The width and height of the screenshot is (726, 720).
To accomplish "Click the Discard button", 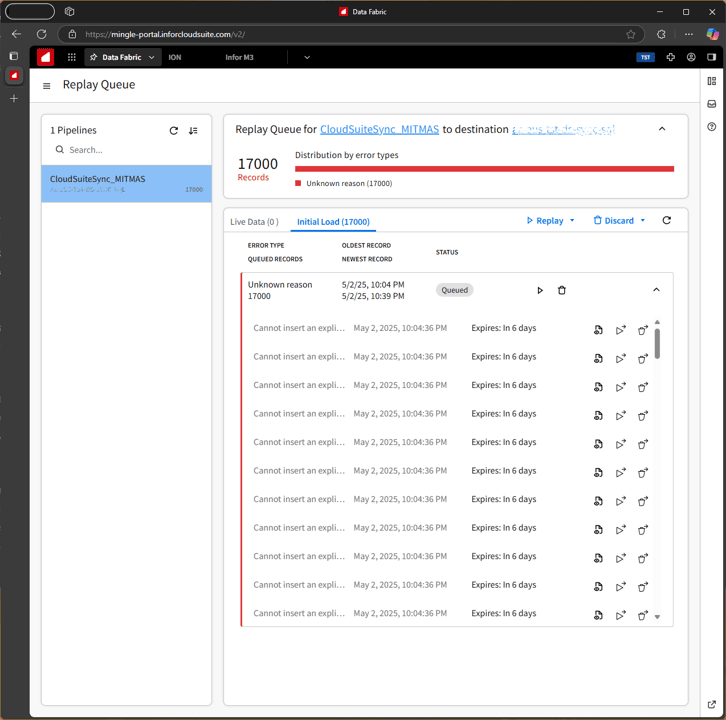I will coord(613,220).
